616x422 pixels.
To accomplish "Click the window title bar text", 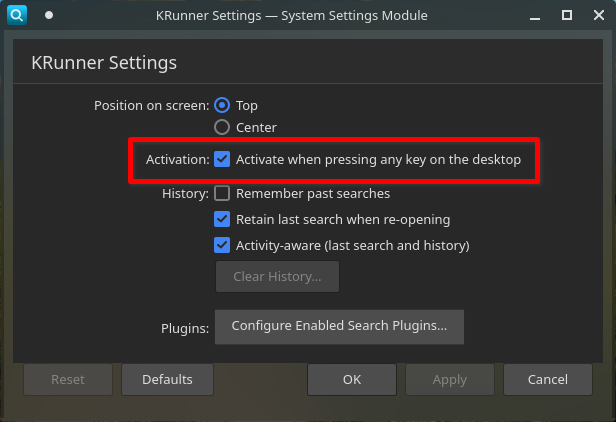I will (291, 15).
